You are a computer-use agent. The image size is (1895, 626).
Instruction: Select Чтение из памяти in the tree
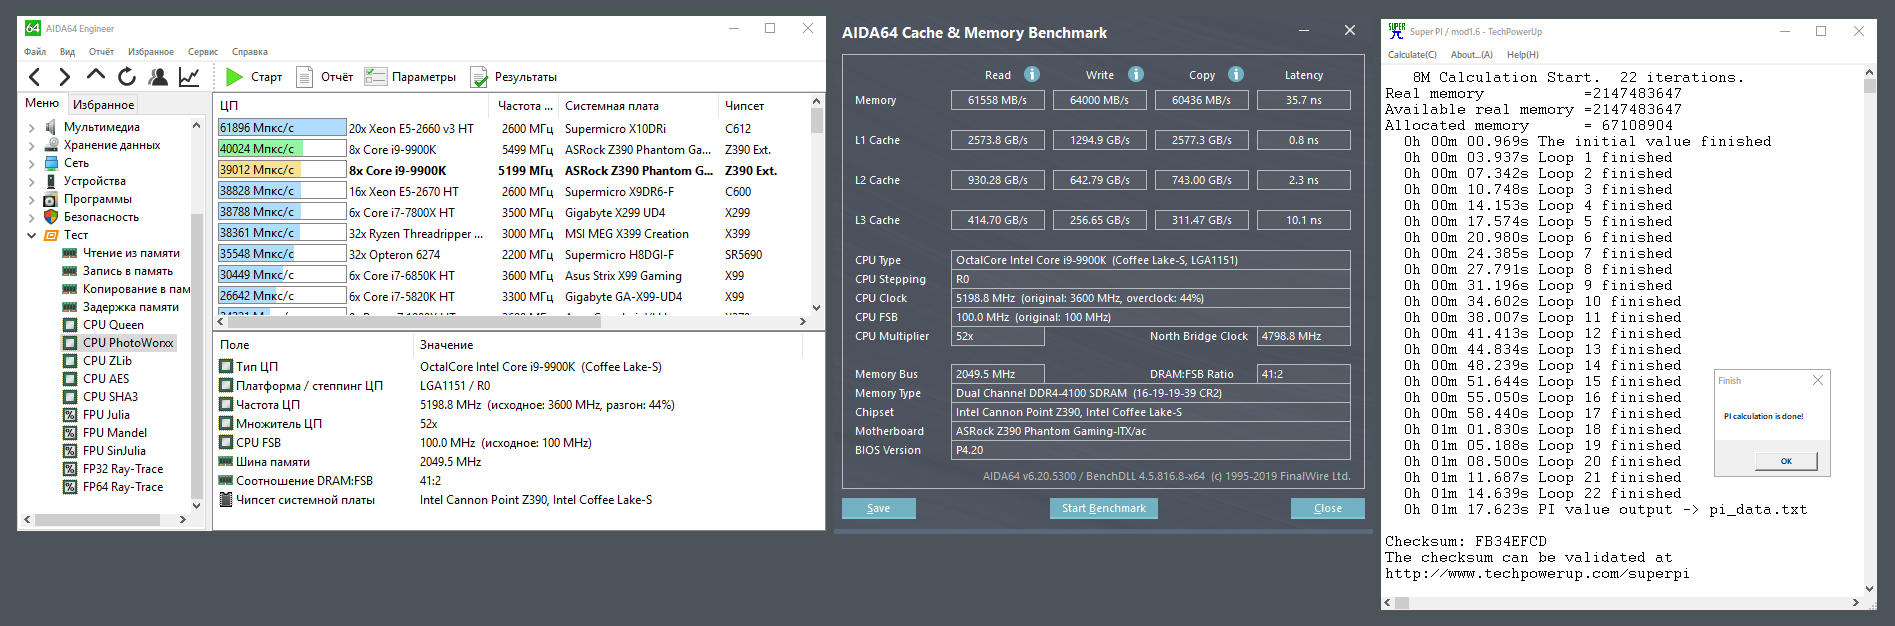click(131, 253)
